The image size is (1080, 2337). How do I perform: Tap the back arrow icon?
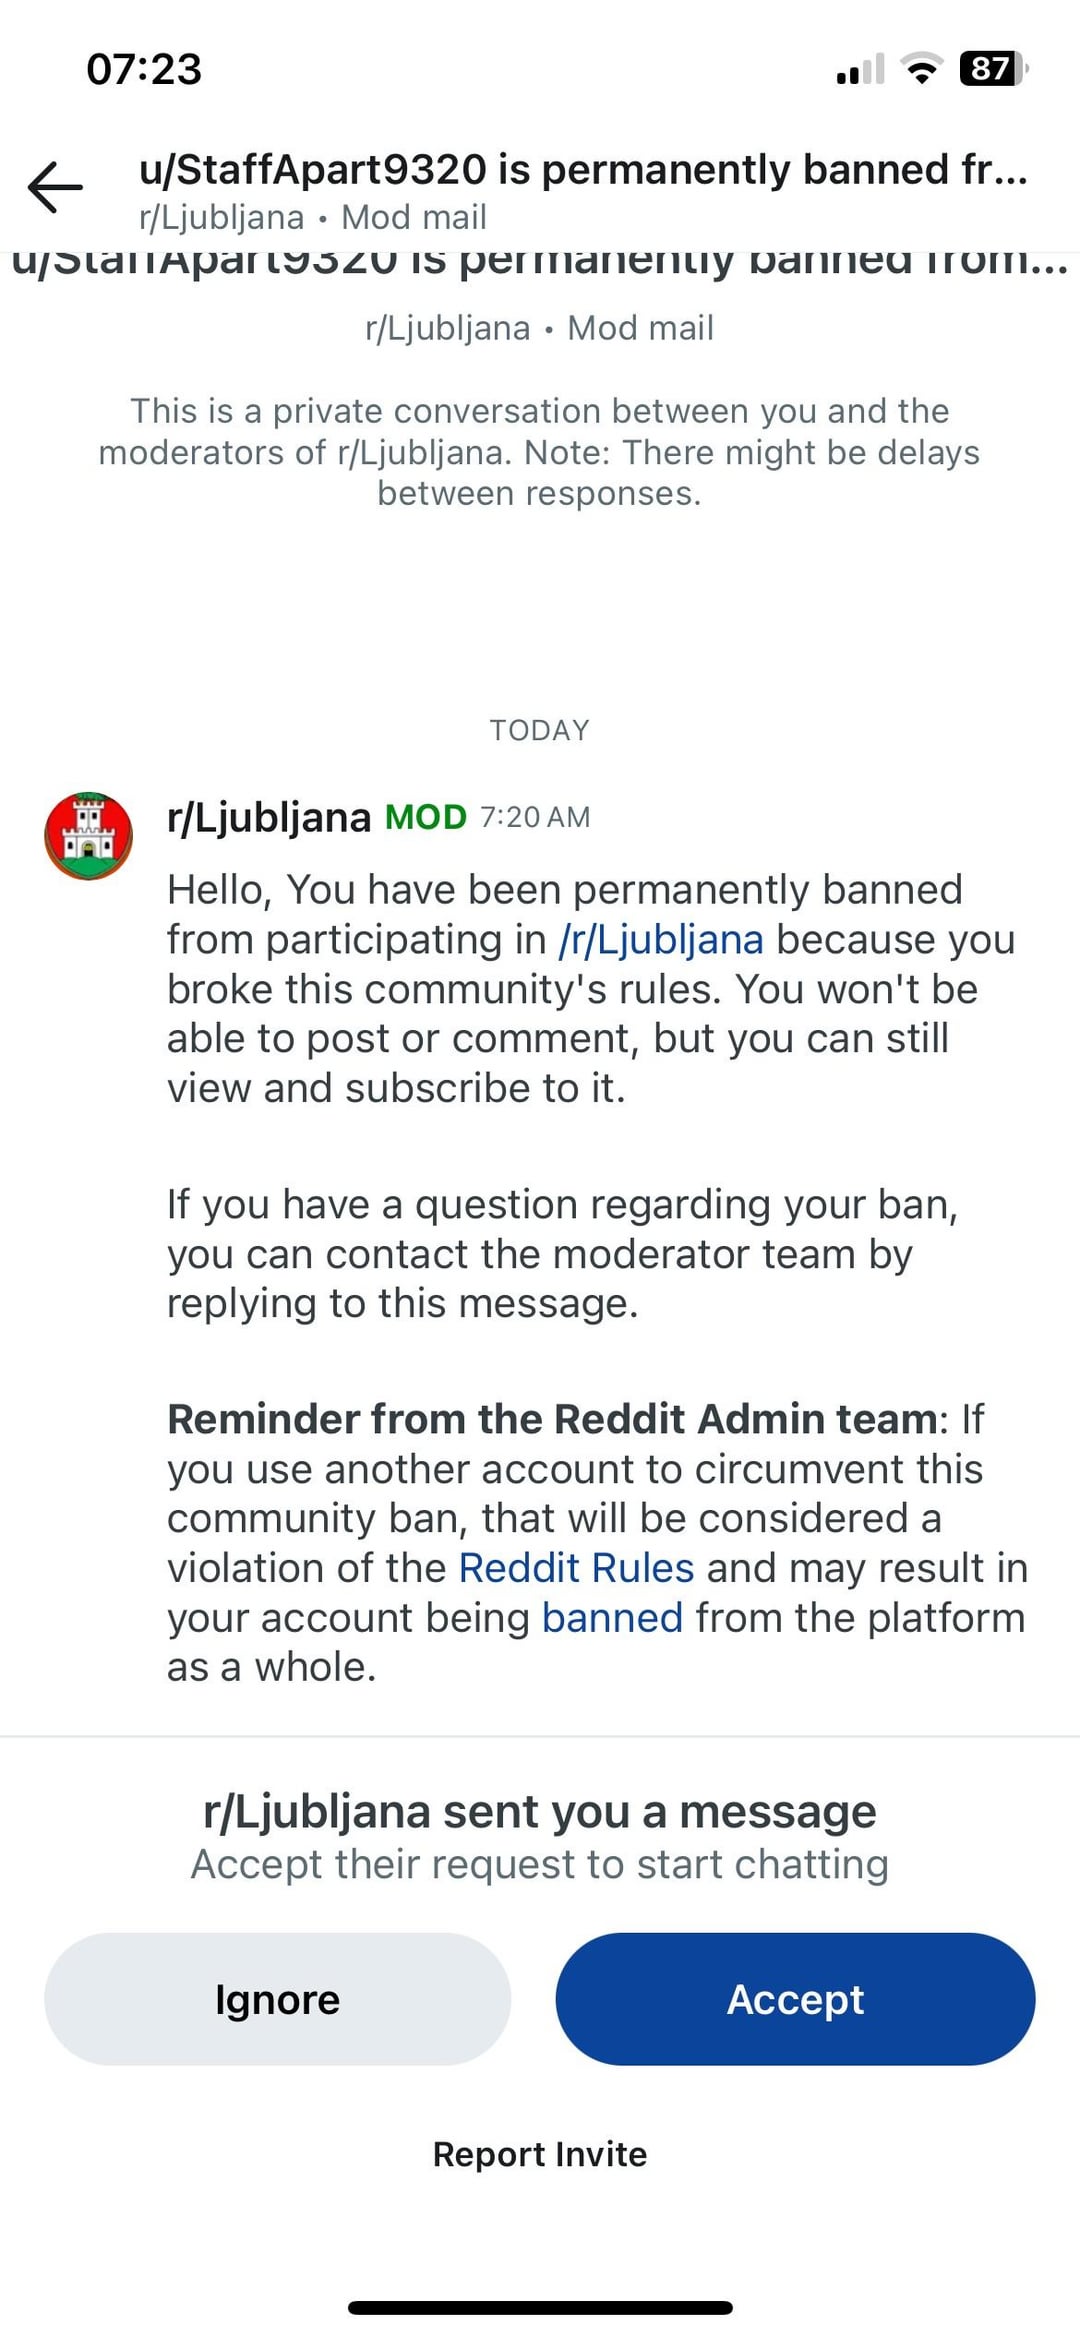(55, 187)
